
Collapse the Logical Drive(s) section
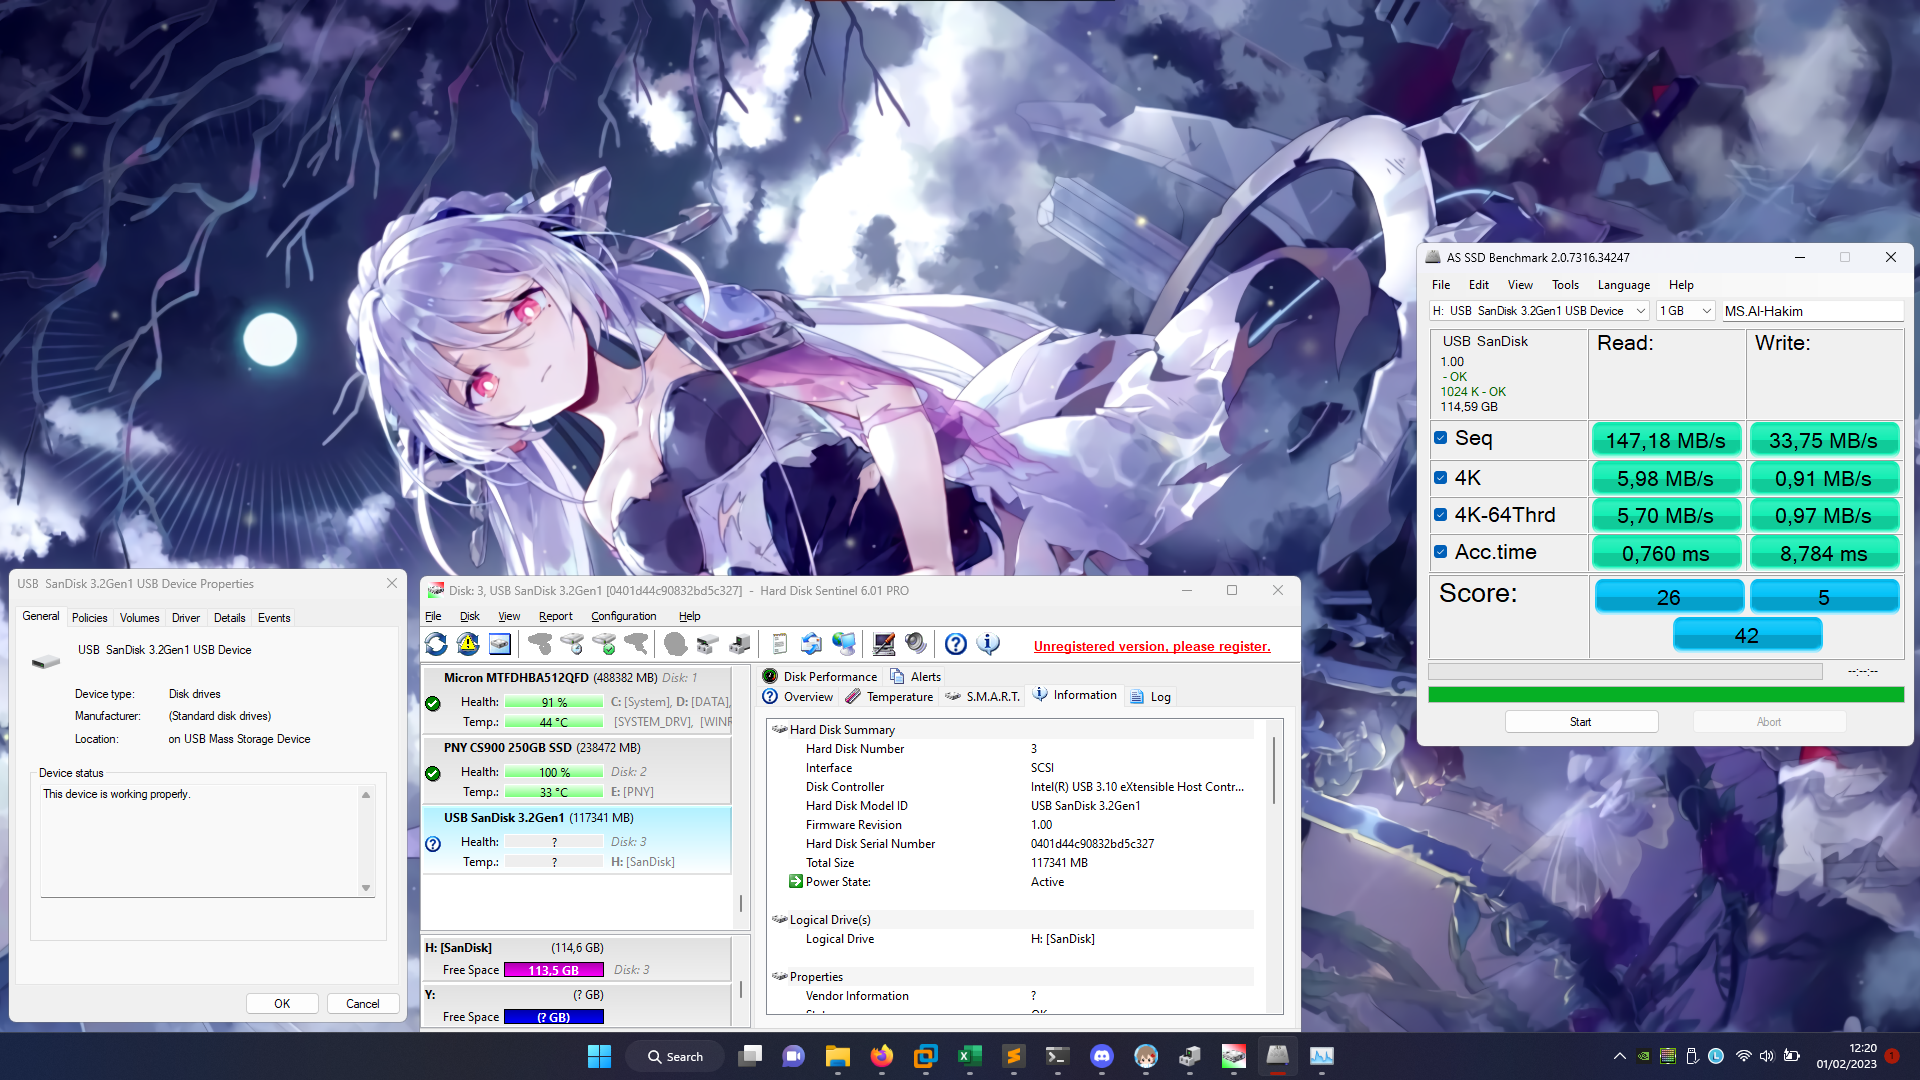click(779, 920)
